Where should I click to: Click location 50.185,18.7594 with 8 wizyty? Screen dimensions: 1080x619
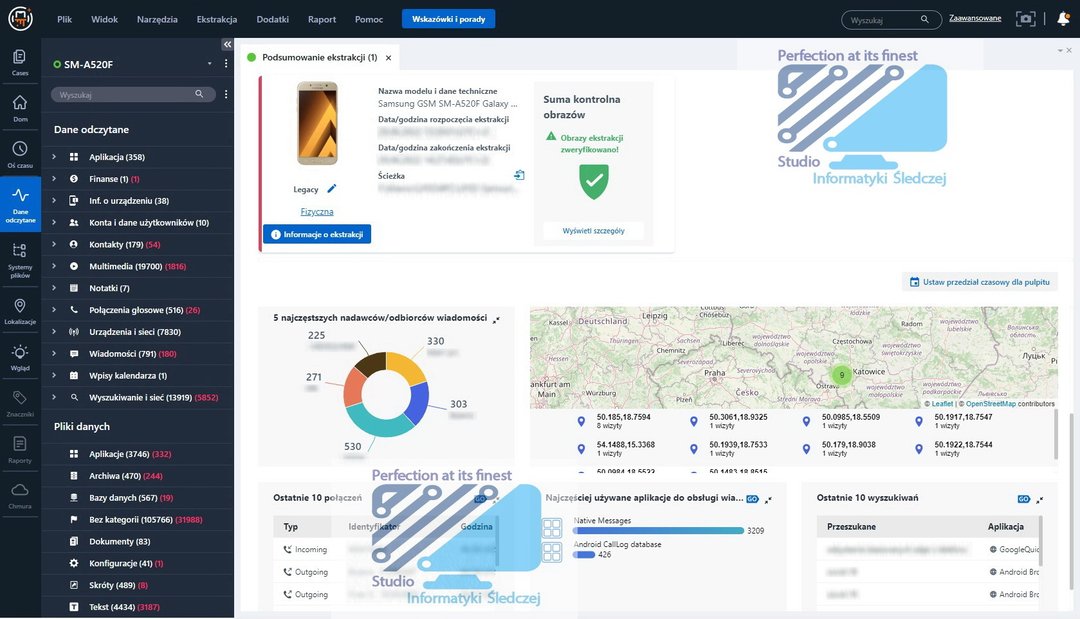point(613,421)
